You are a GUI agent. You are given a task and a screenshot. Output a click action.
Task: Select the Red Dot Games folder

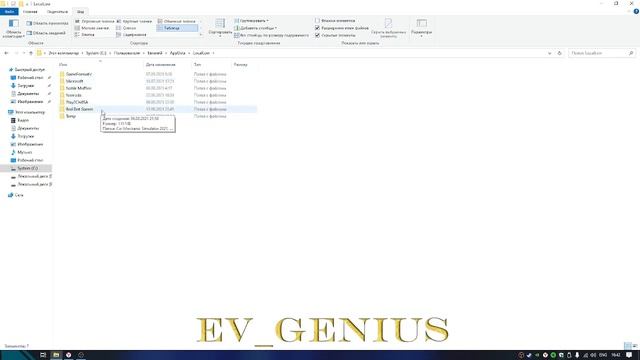click(x=80, y=109)
